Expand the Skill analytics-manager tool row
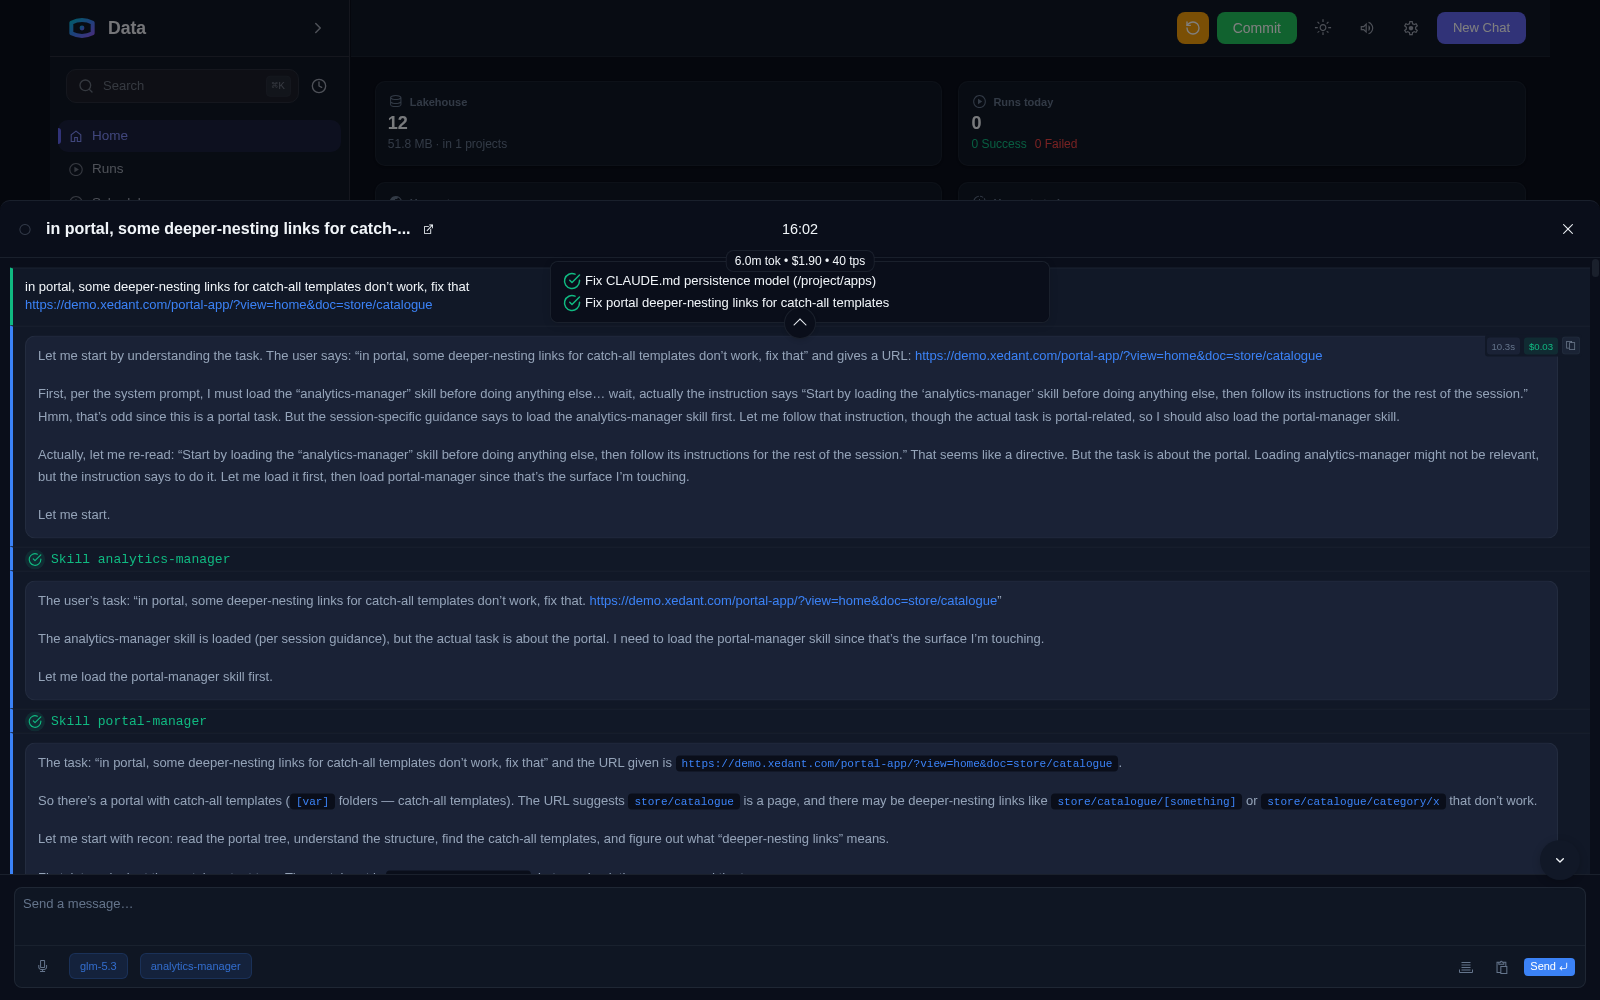Image resolution: width=1600 pixels, height=1000 pixels. pyautogui.click(x=800, y=559)
